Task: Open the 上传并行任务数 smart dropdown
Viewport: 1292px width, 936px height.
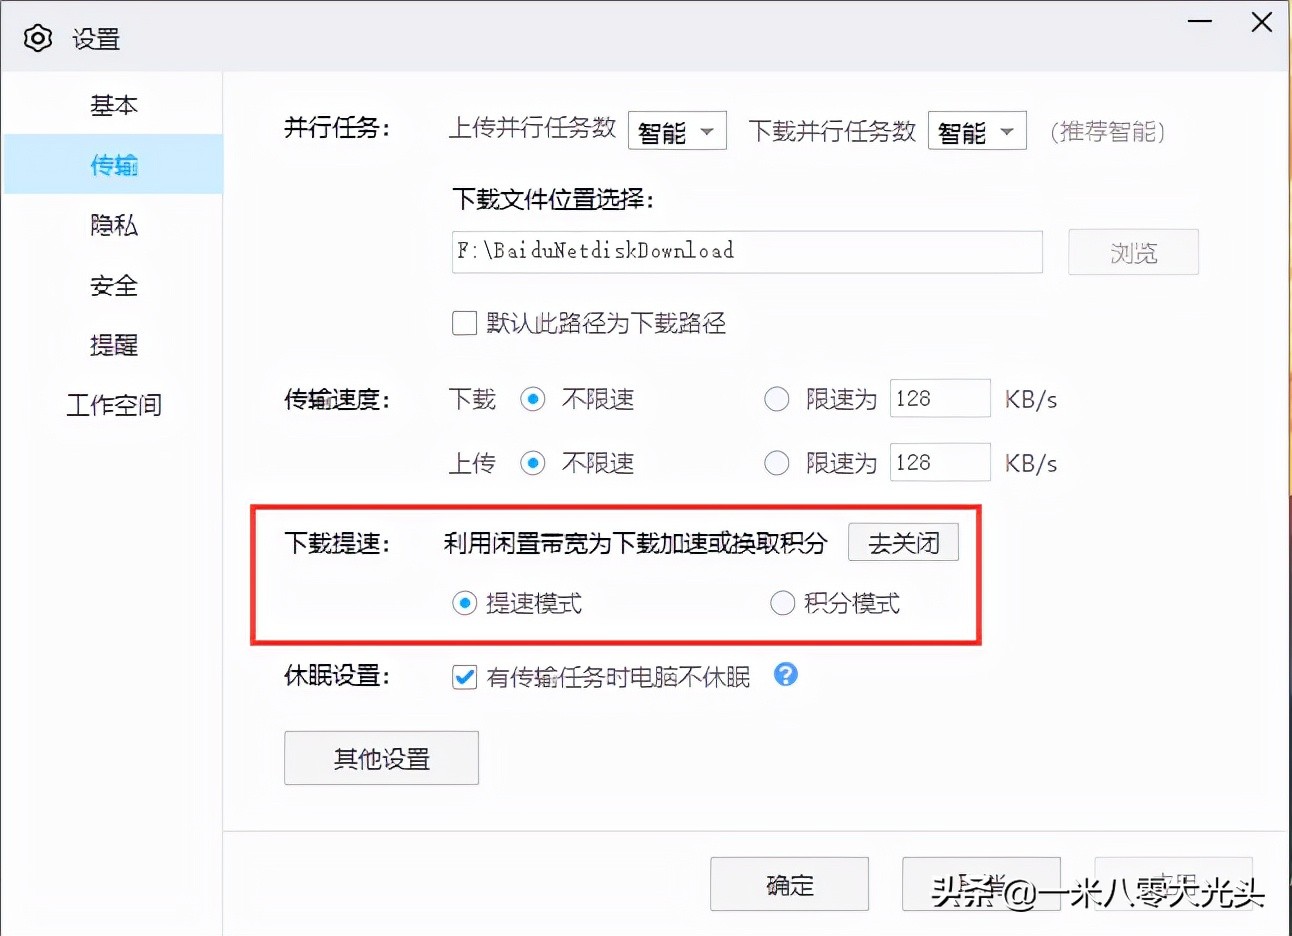Action: [x=677, y=130]
